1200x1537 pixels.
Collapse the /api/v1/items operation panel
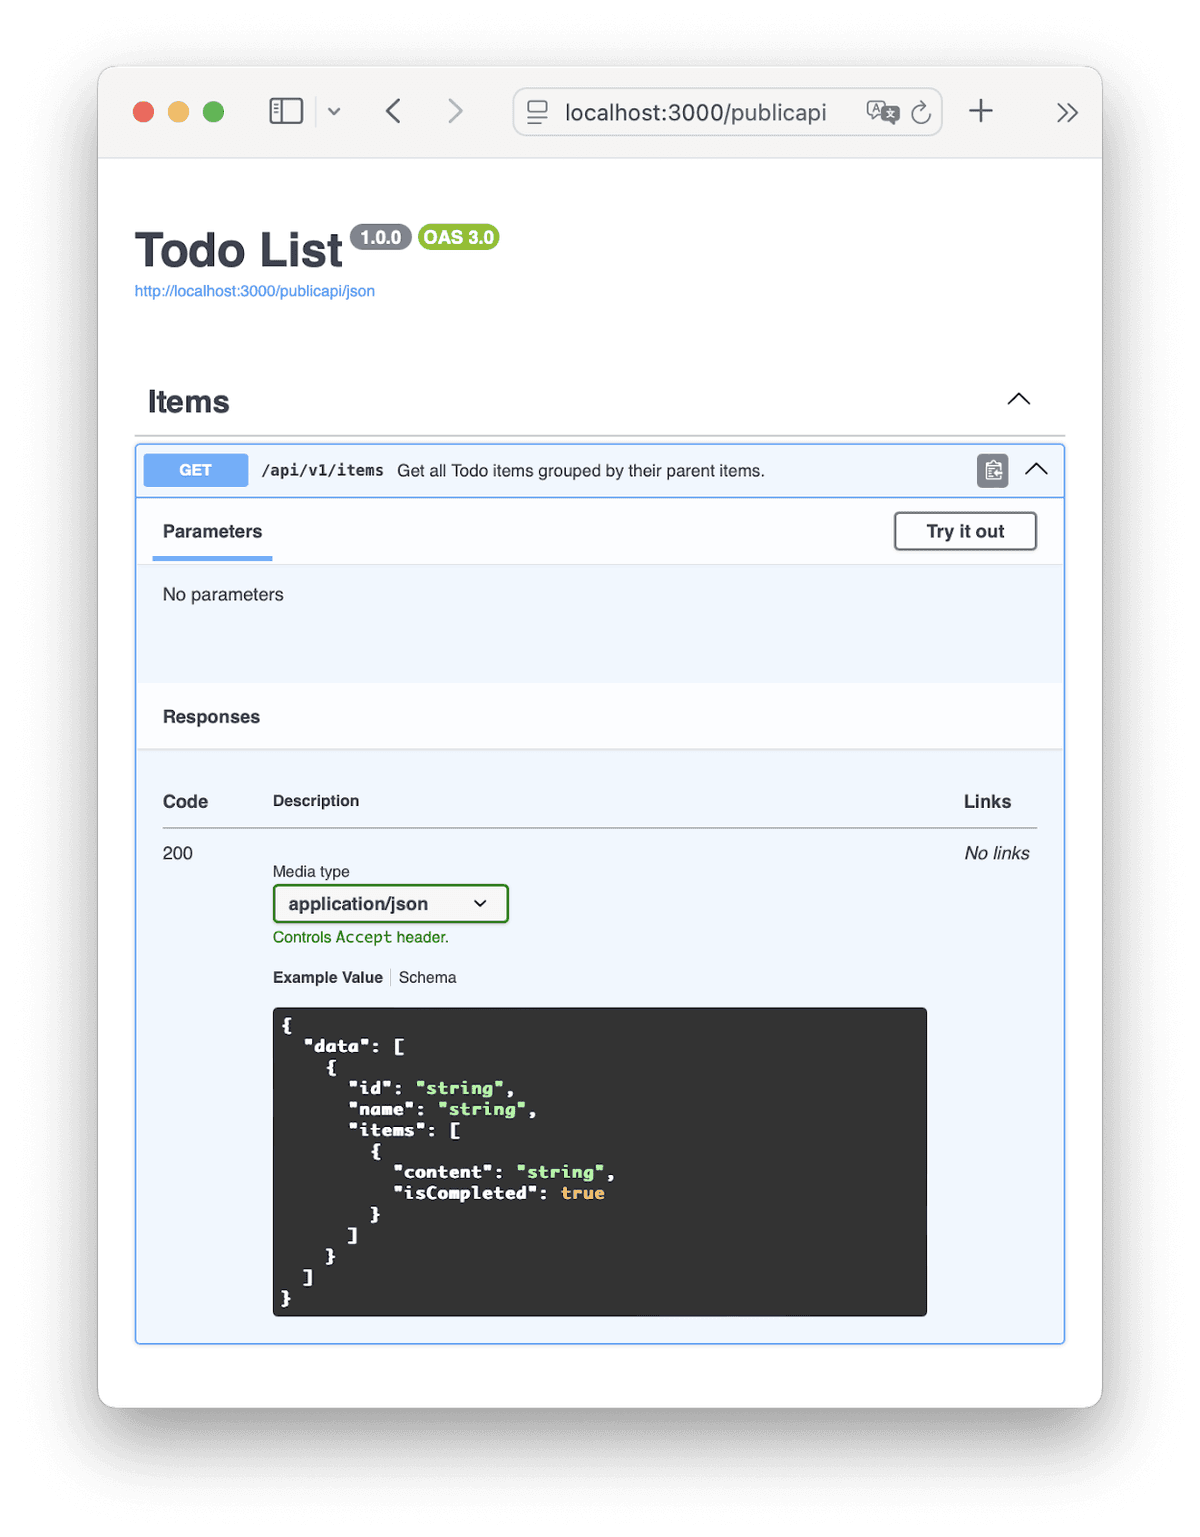[x=1037, y=469]
